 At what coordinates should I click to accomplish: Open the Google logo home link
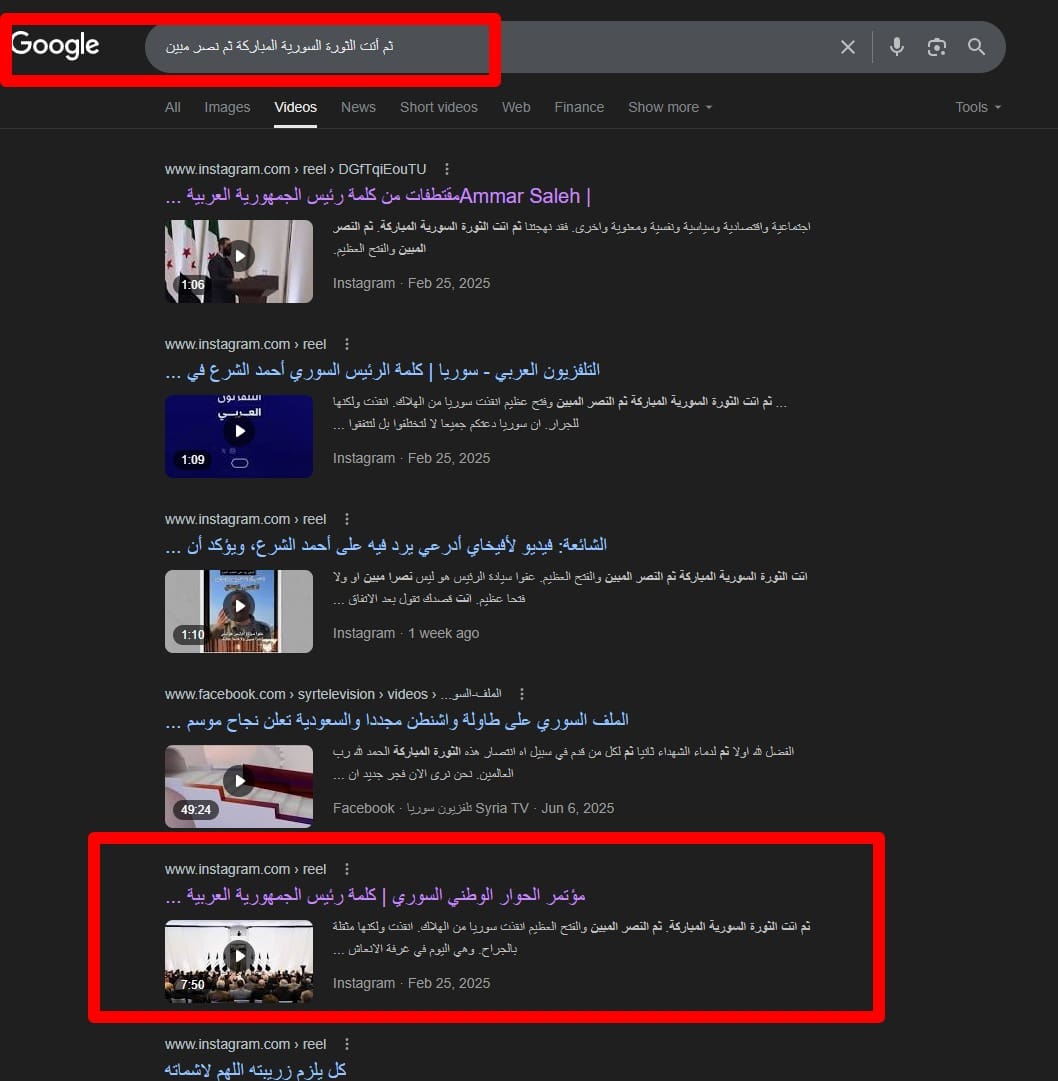point(56,46)
